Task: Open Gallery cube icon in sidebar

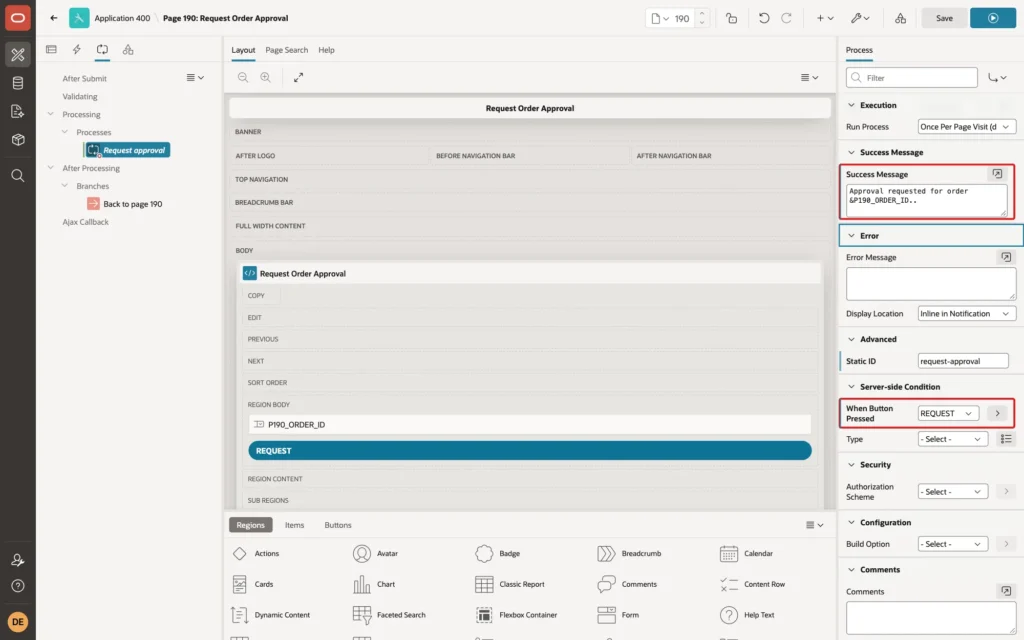Action: [18, 140]
